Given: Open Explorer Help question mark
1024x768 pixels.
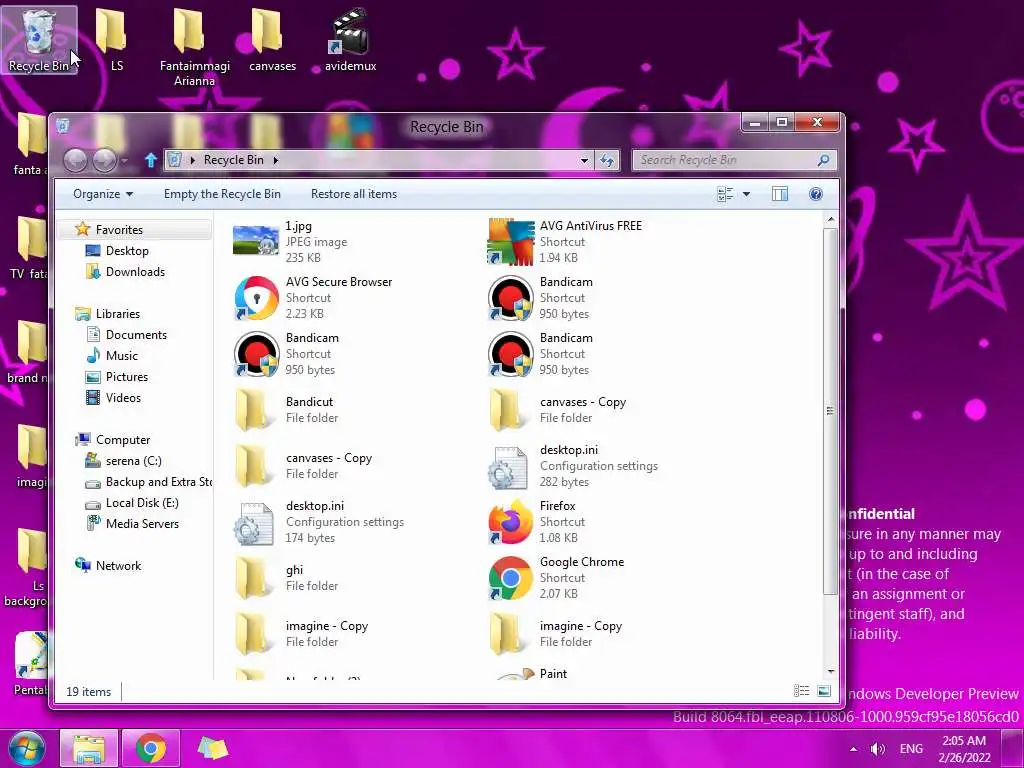Looking at the screenshot, I should (816, 194).
